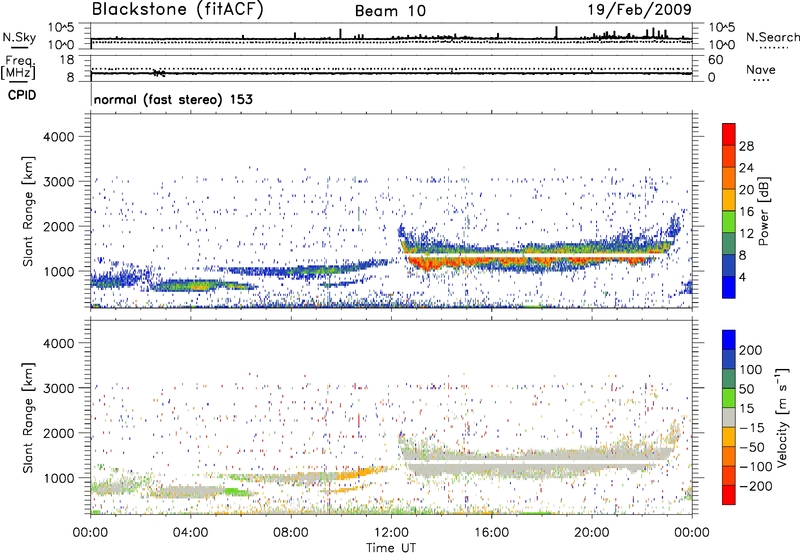Select the light green 12–16 dB power colorbar segment
This screenshot has height=554, width=800.
tap(729, 222)
